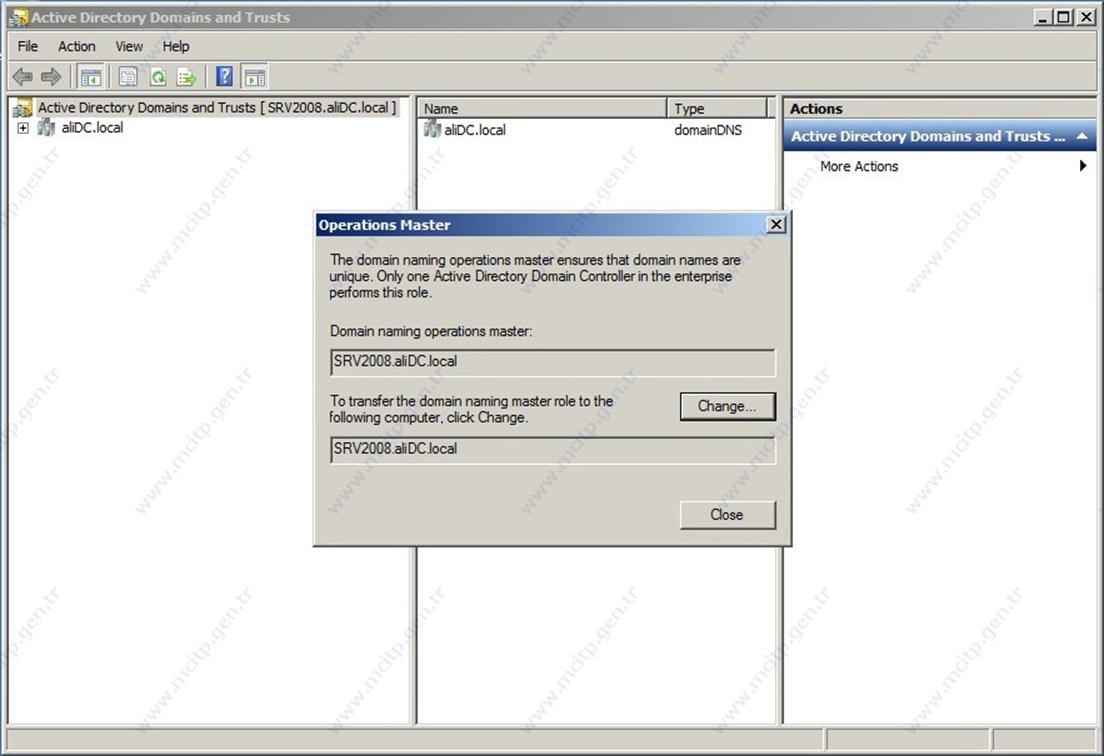Select Active Directory Domains and Trusts root node
Screen dimensions: 1104x756
(x=217, y=108)
